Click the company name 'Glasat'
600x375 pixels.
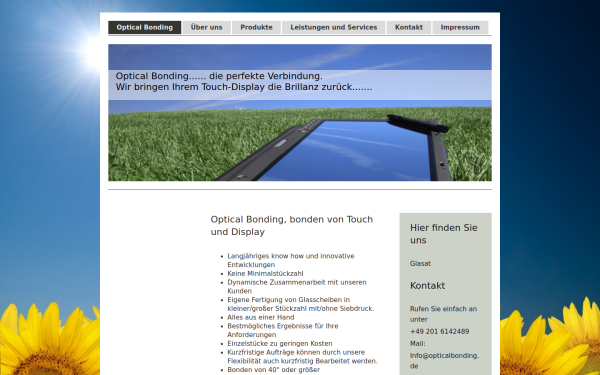click(420, 264)
